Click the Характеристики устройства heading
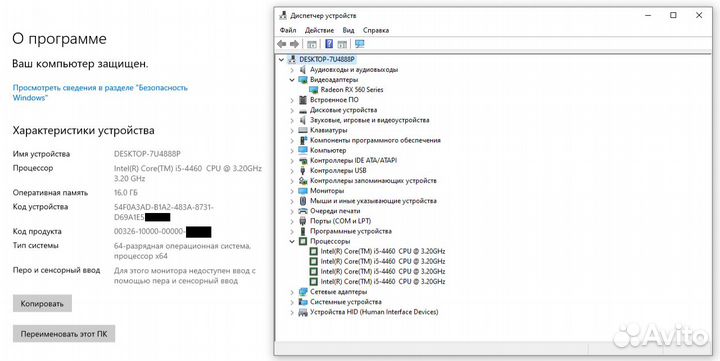The height and width of the screenshot is (361, 720). click(83, 130)
